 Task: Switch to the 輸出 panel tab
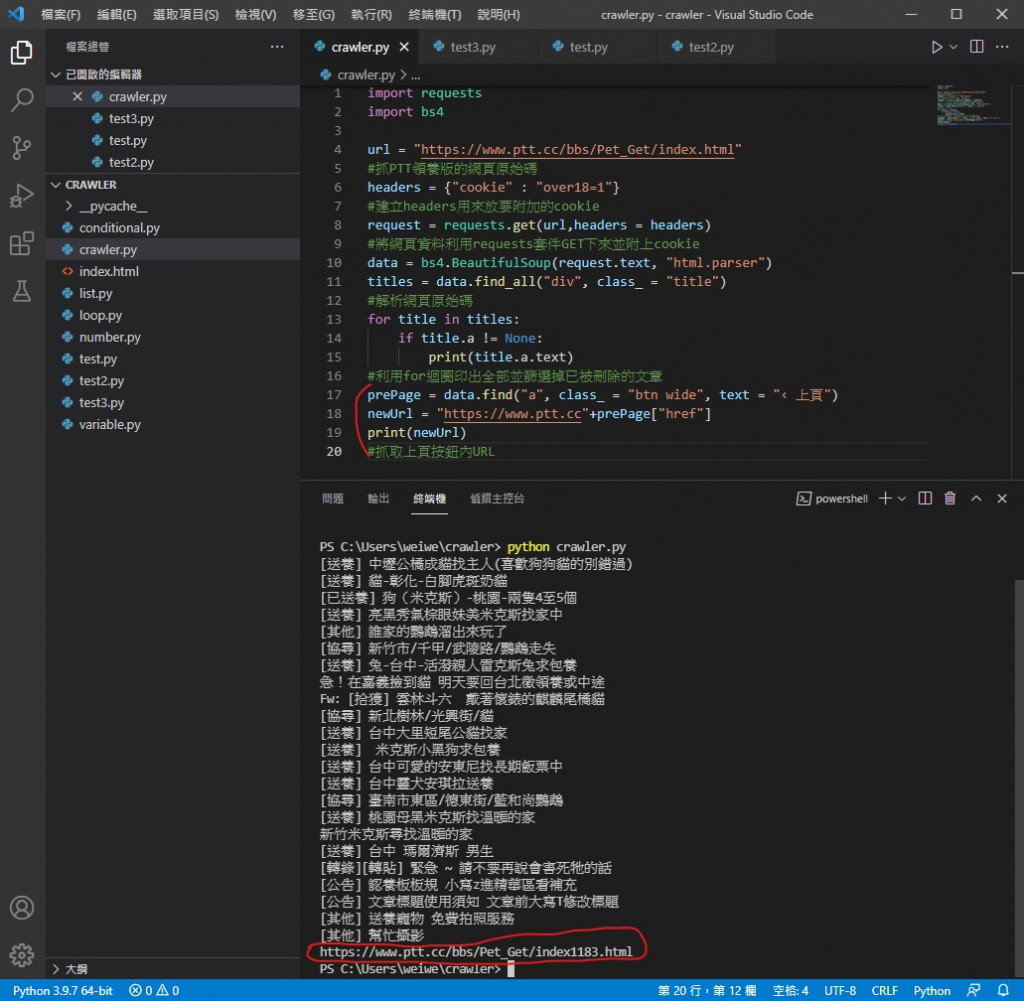pos(378,499)
